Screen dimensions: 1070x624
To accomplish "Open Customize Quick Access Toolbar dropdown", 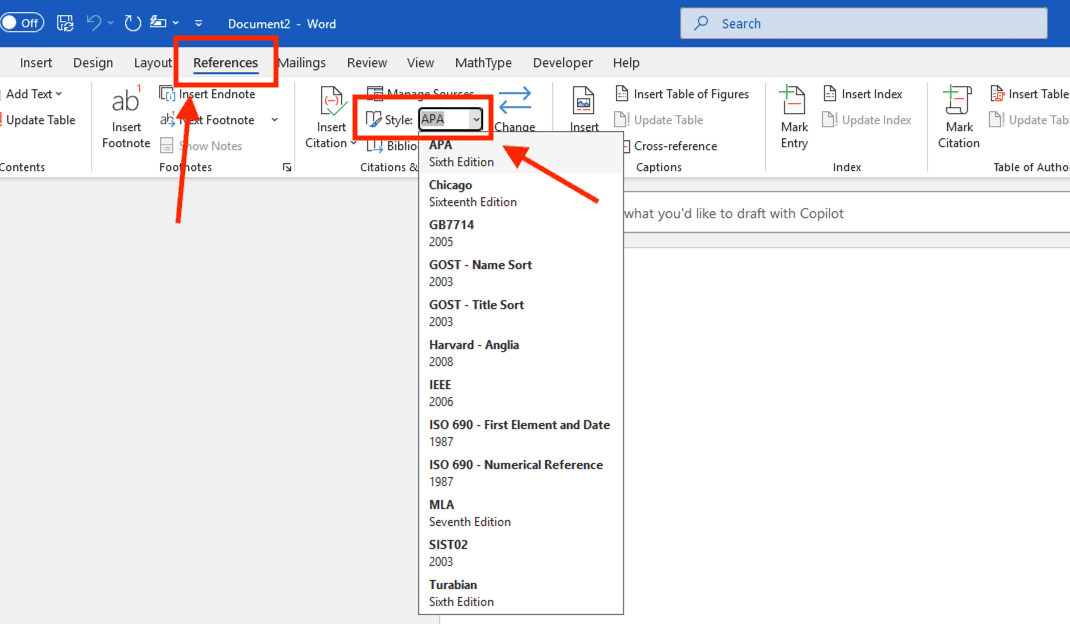I will coord(199,23).
